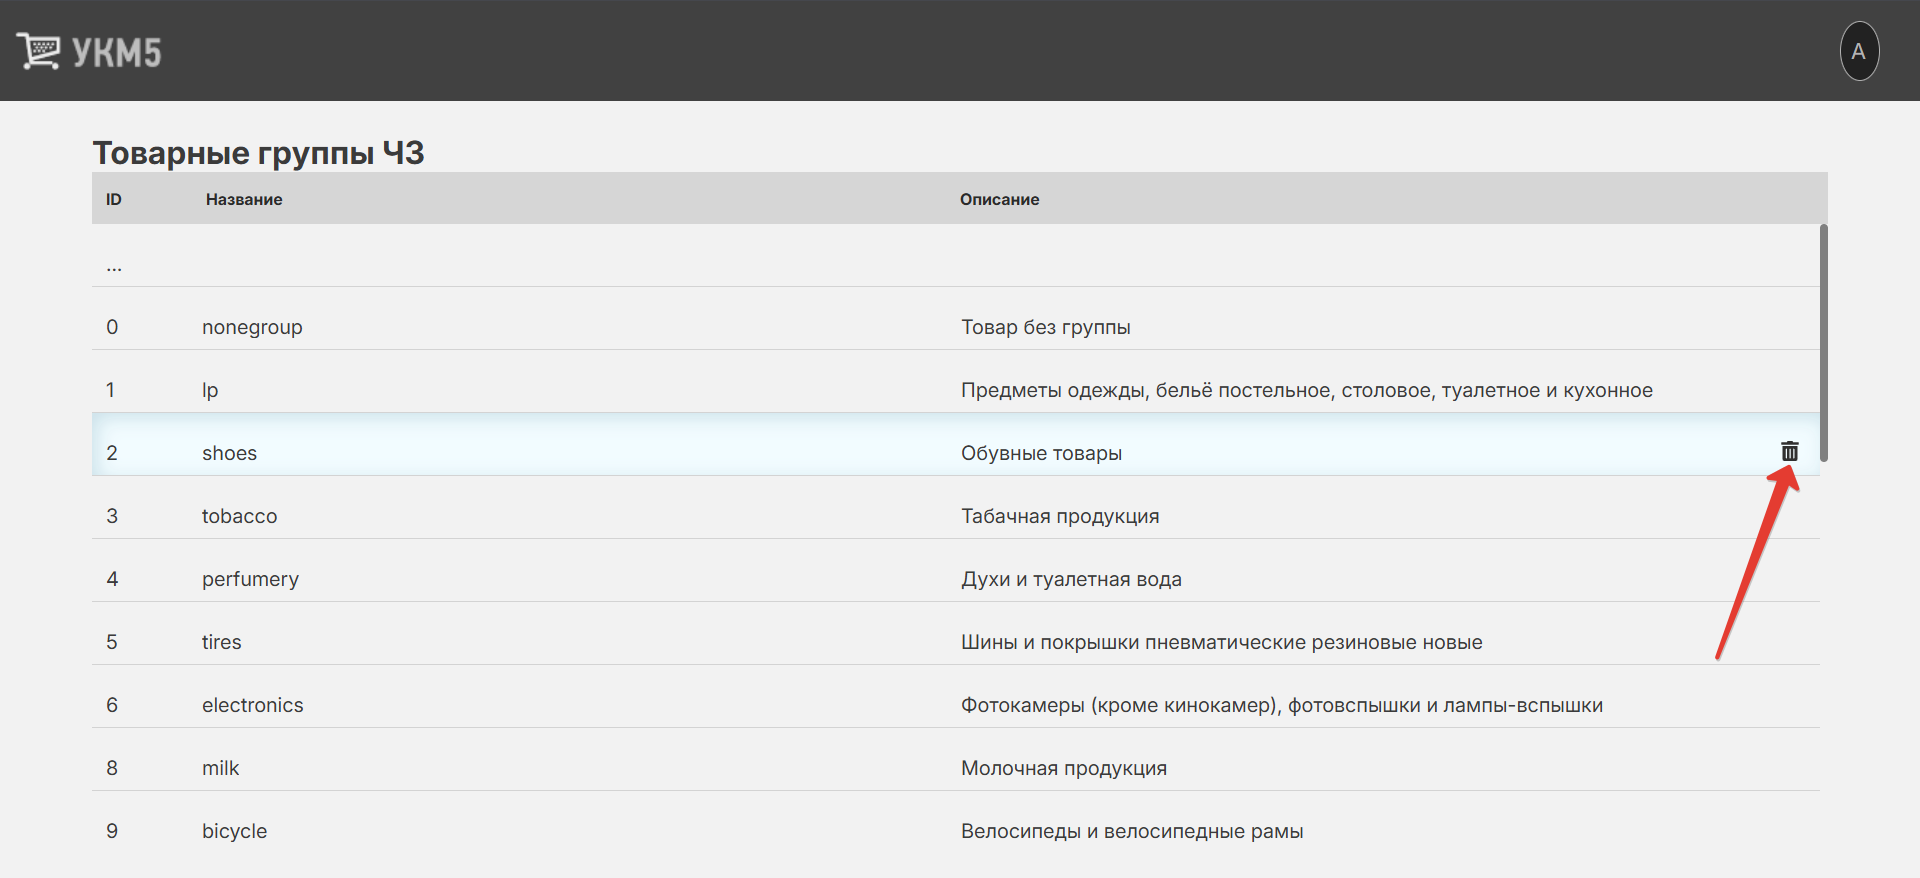Select the perfumery group row
1920x878 pixels.
pyautogui.click(x=250, y=579)
